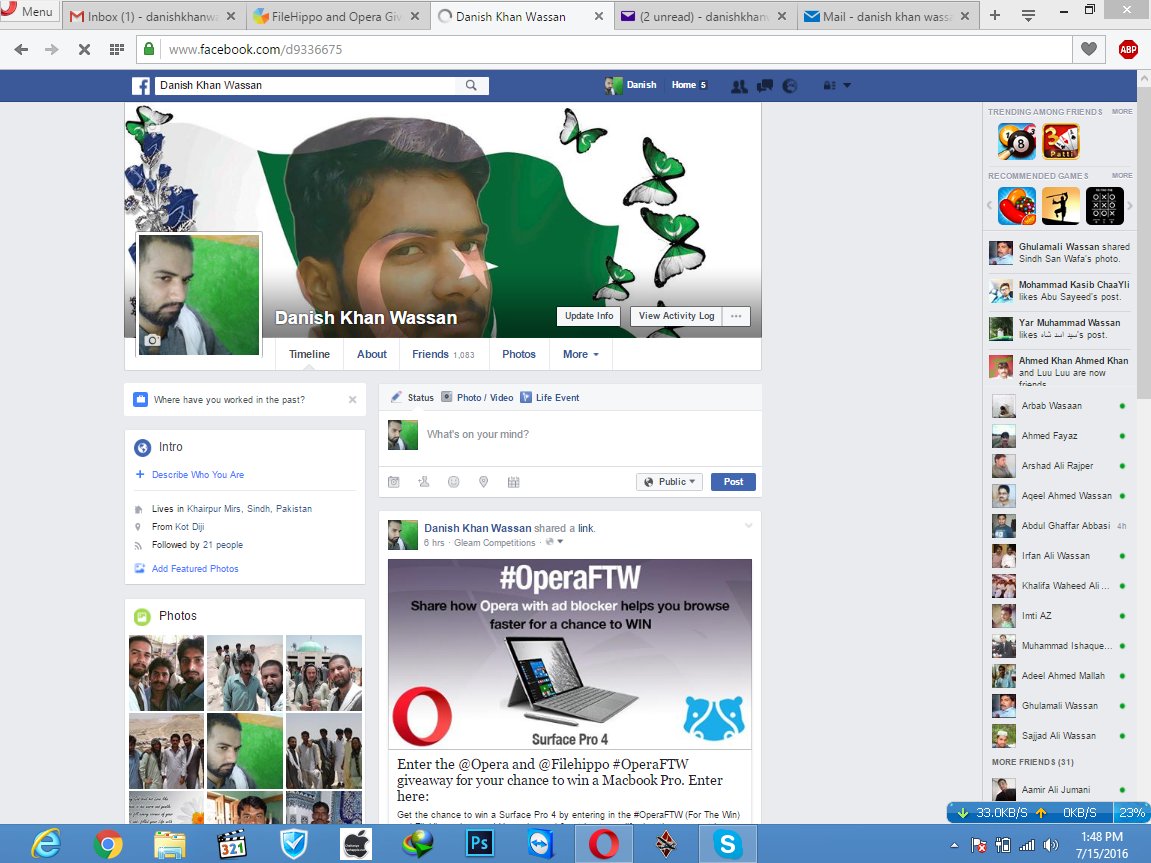Open post privacy dropdown near Gleam Competitions
This screenshot has height=863, width=1151.
click(x=554, y=542)
